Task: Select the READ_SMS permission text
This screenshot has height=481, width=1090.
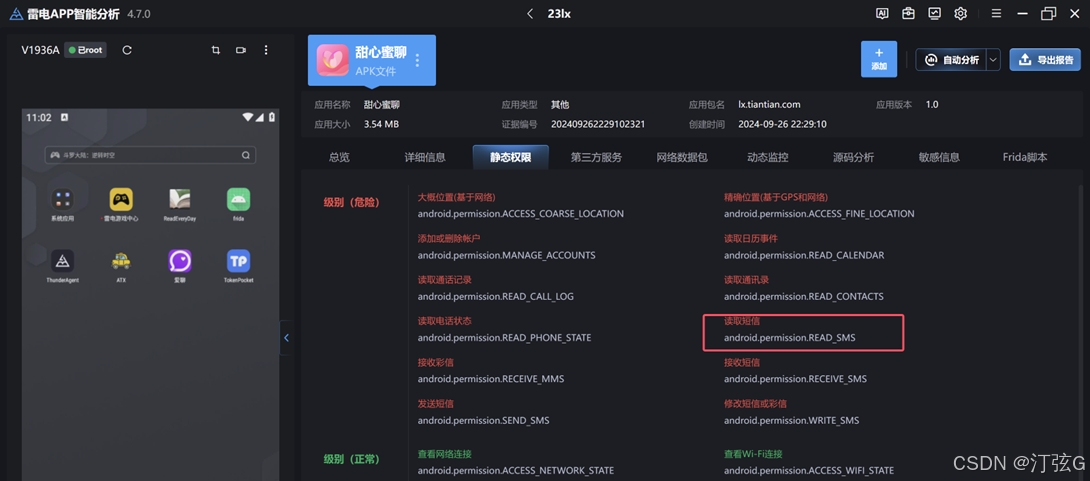Action: [x=790, y=338]
